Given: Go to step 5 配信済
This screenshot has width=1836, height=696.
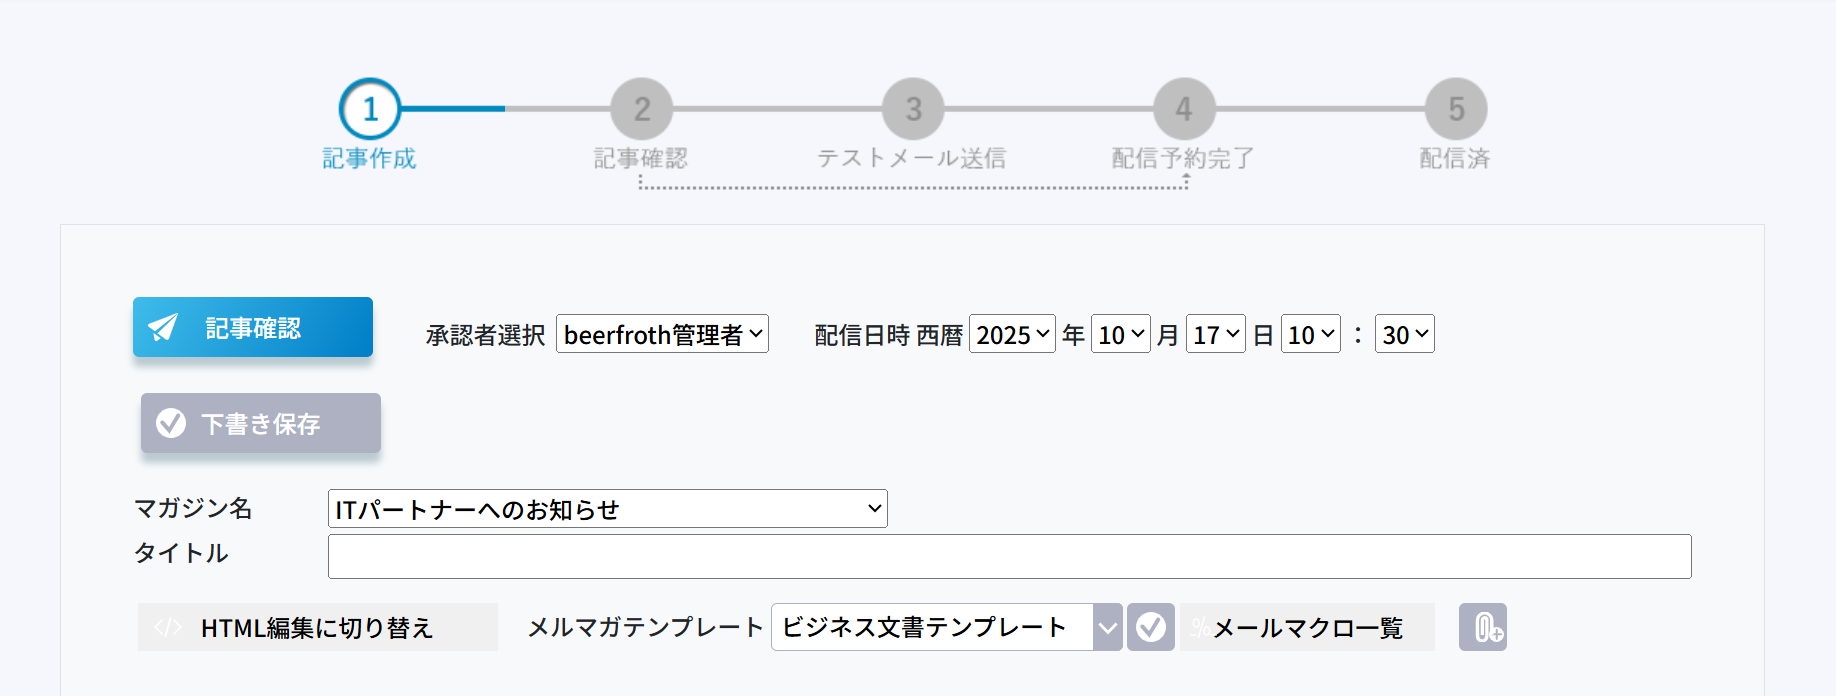Looking at the screenshot, I should (1455, 109).
